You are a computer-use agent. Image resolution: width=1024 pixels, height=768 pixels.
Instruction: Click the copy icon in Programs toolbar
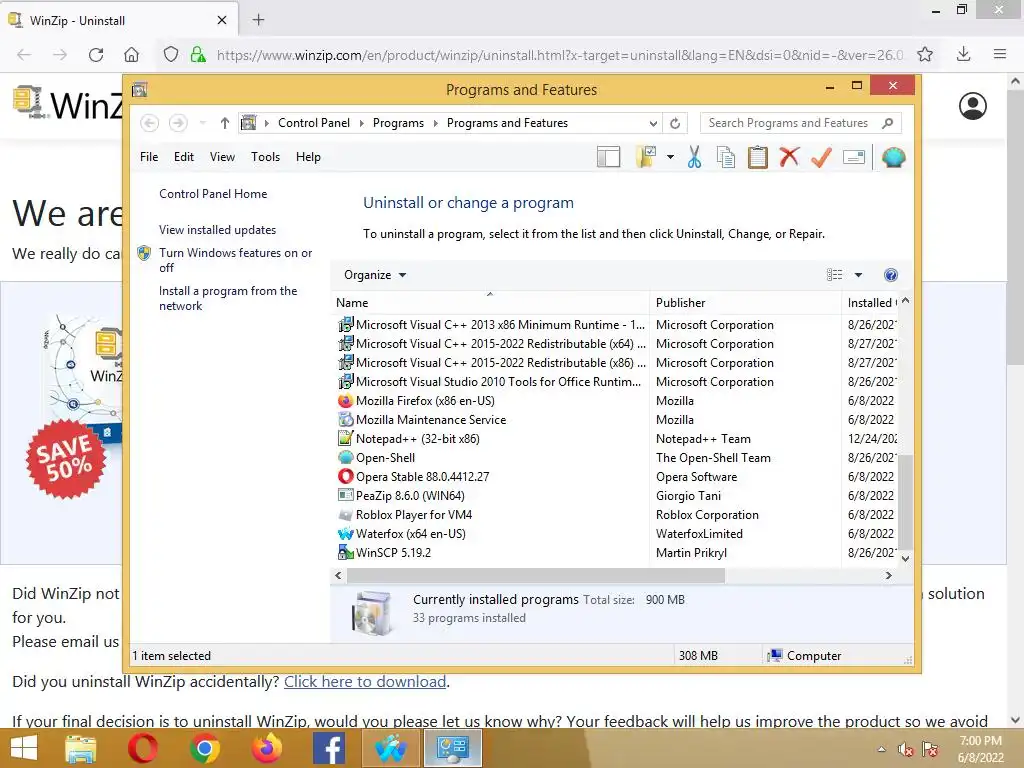tap(726, 157)
